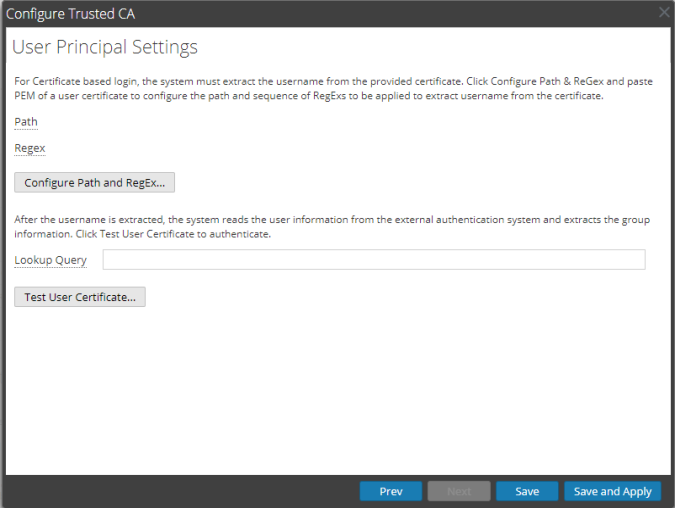Click the Path label
The height and width of the screenshot is (508, 675).
[26, 122]
